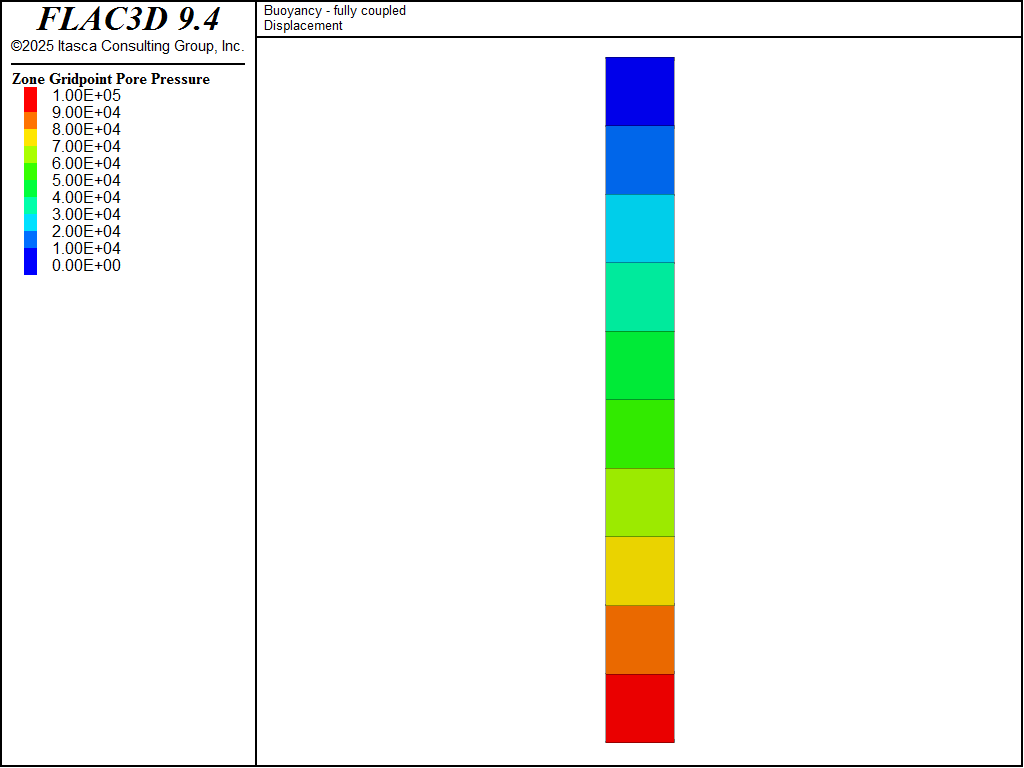
Task: Select the medium blue second zone from top
Action: click(639, 160)
